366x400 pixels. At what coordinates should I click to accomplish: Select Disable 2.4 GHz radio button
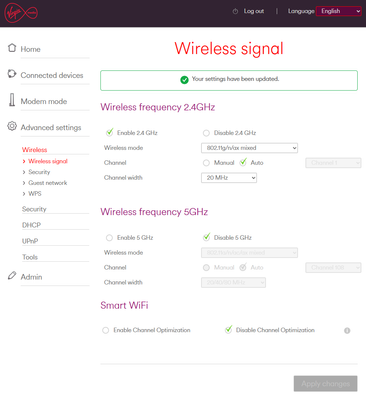[206, 133]
